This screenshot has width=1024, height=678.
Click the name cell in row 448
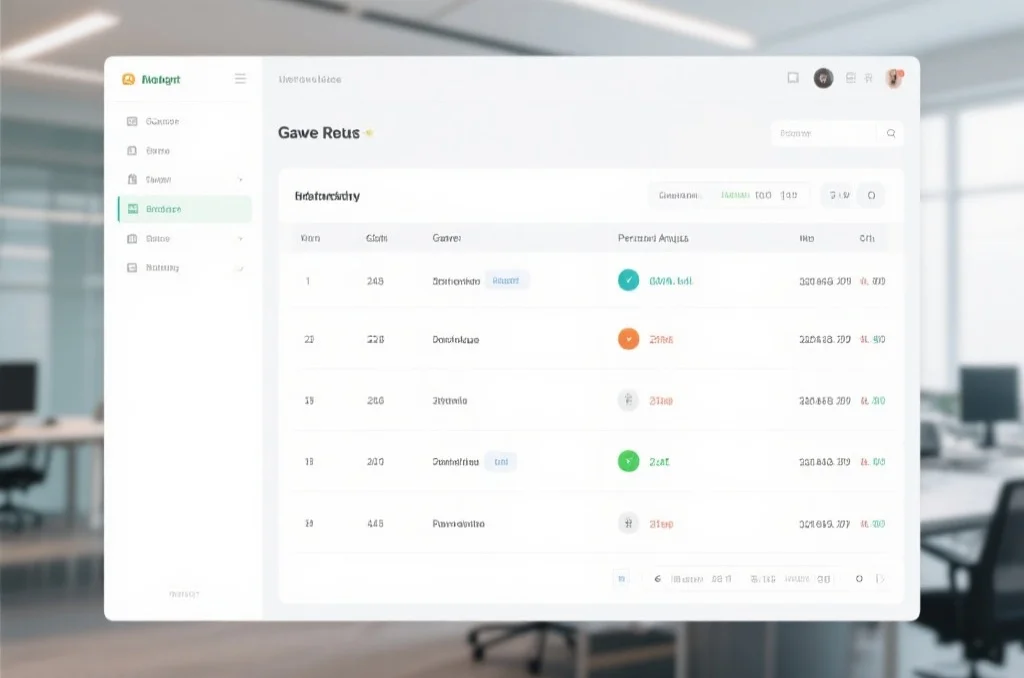pyautogui.click(x=458, y=524)
